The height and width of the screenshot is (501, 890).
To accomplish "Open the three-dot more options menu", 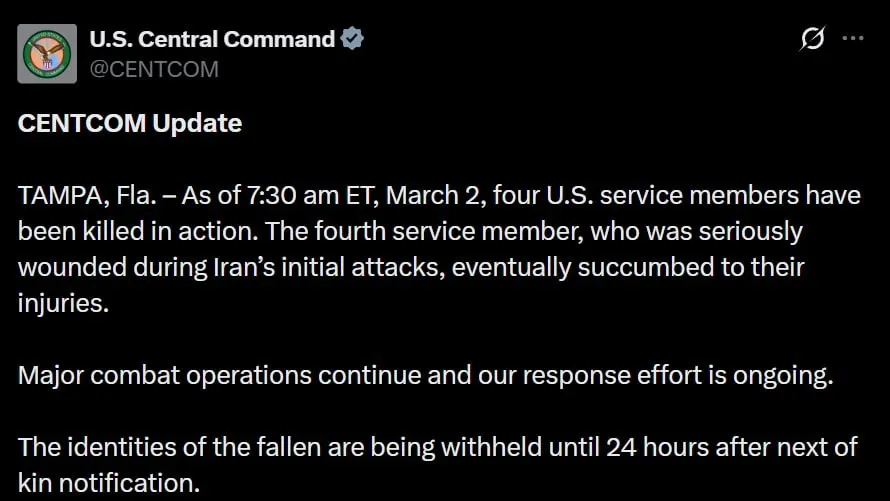I will pyautogui.click(x=853, y=39).
